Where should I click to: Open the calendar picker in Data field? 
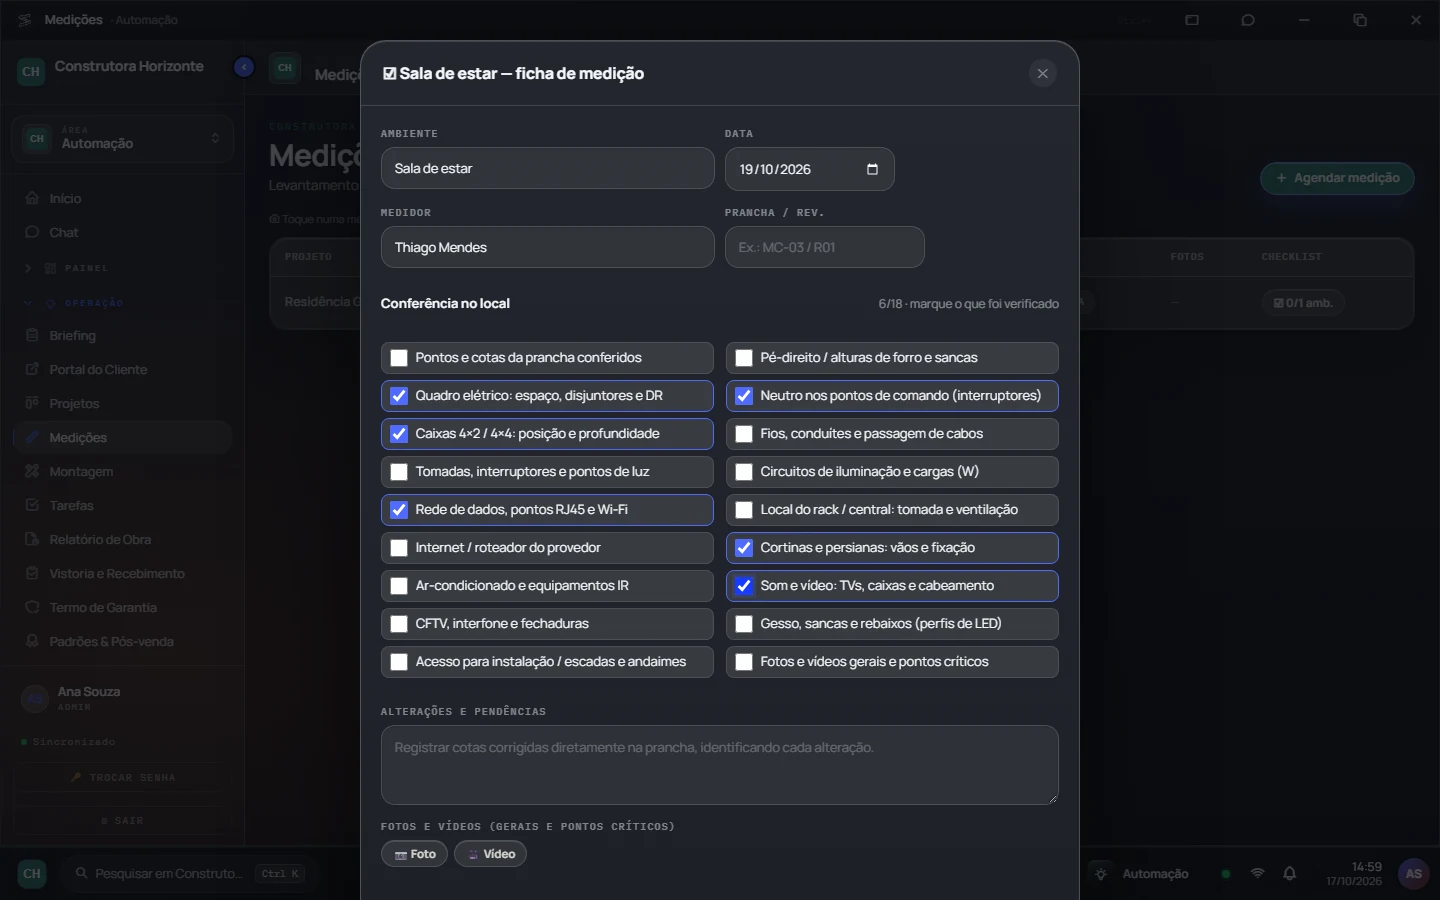pyautogui.click(x=872, y=169)
